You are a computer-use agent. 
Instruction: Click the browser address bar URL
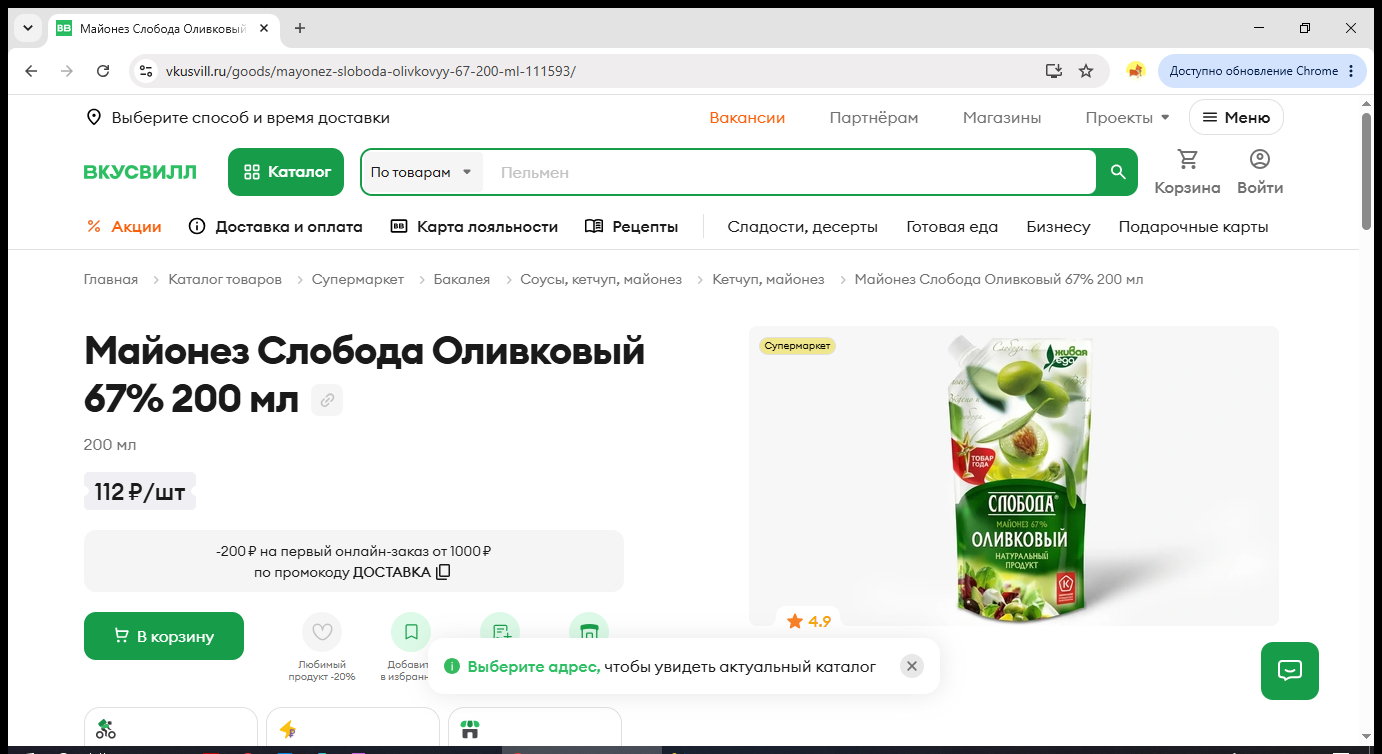[x=370, y=71]
